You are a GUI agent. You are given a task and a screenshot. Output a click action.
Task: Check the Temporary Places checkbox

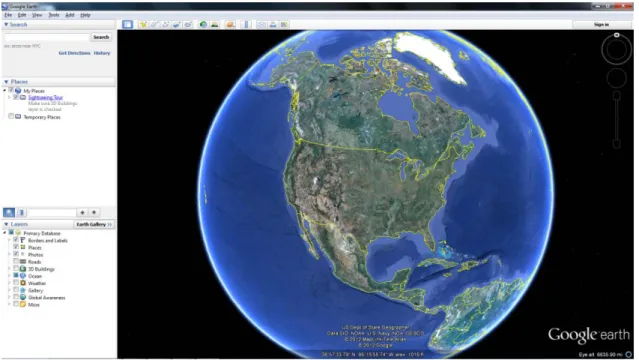11,116
